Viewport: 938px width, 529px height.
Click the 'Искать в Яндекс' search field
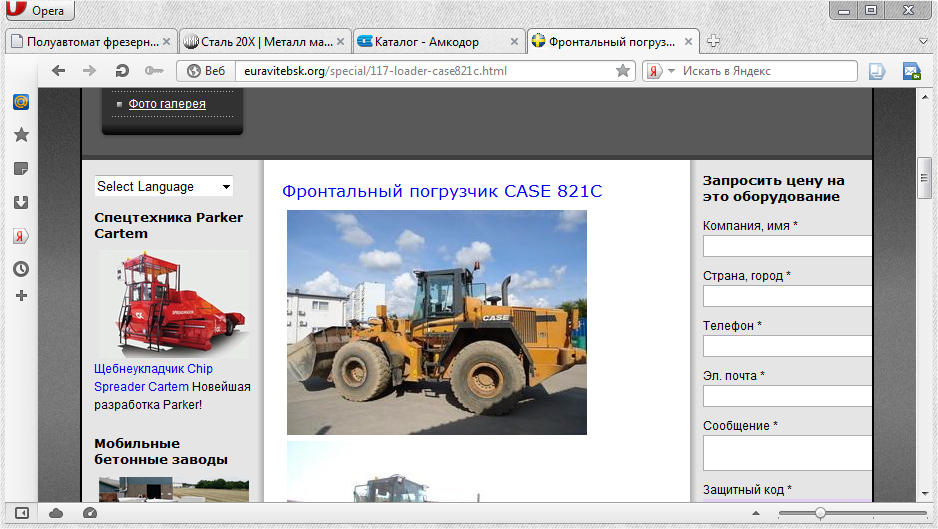(x=768, y=71)
